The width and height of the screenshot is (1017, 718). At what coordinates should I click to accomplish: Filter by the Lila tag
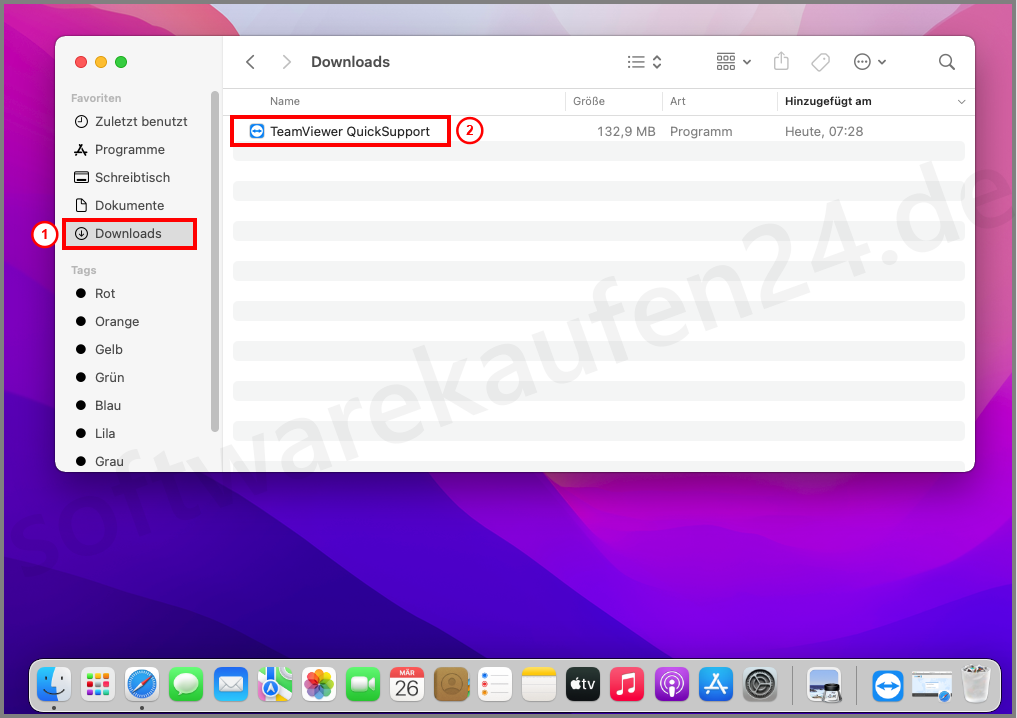point(96,433)
